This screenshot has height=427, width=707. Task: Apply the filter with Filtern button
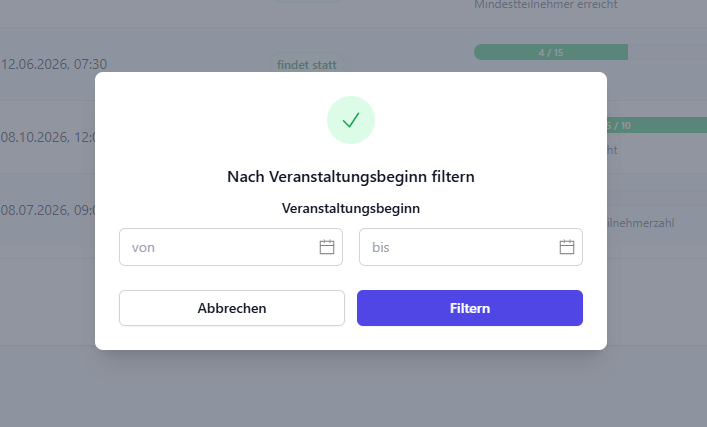click(469, 308)
